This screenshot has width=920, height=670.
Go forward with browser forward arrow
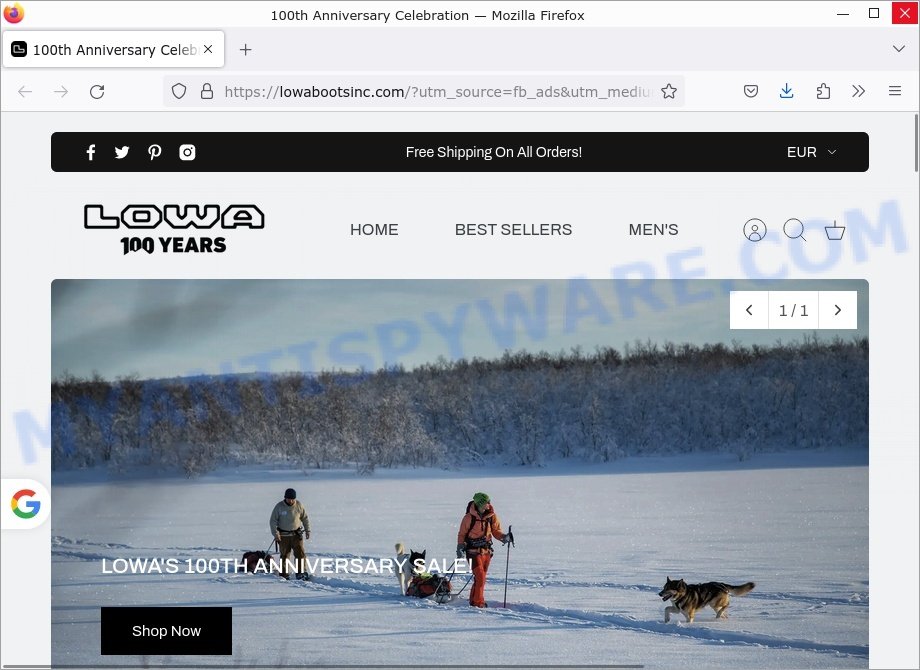pos(61,92)
